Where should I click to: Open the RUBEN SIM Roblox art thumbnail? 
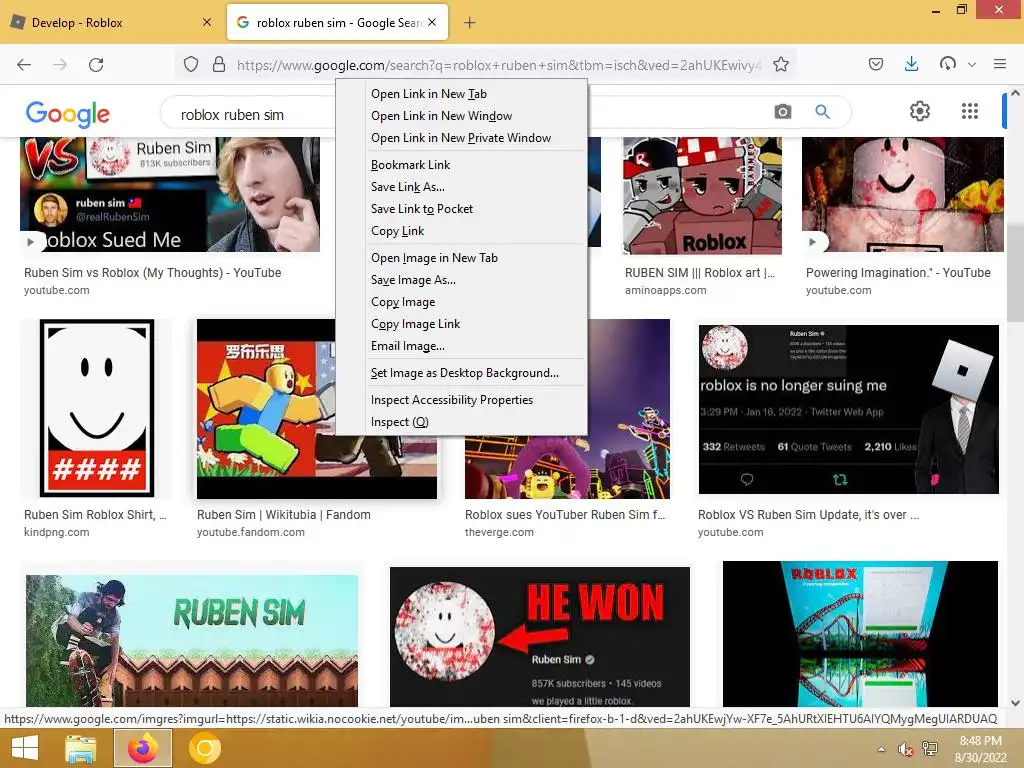[x=702, y=195]
